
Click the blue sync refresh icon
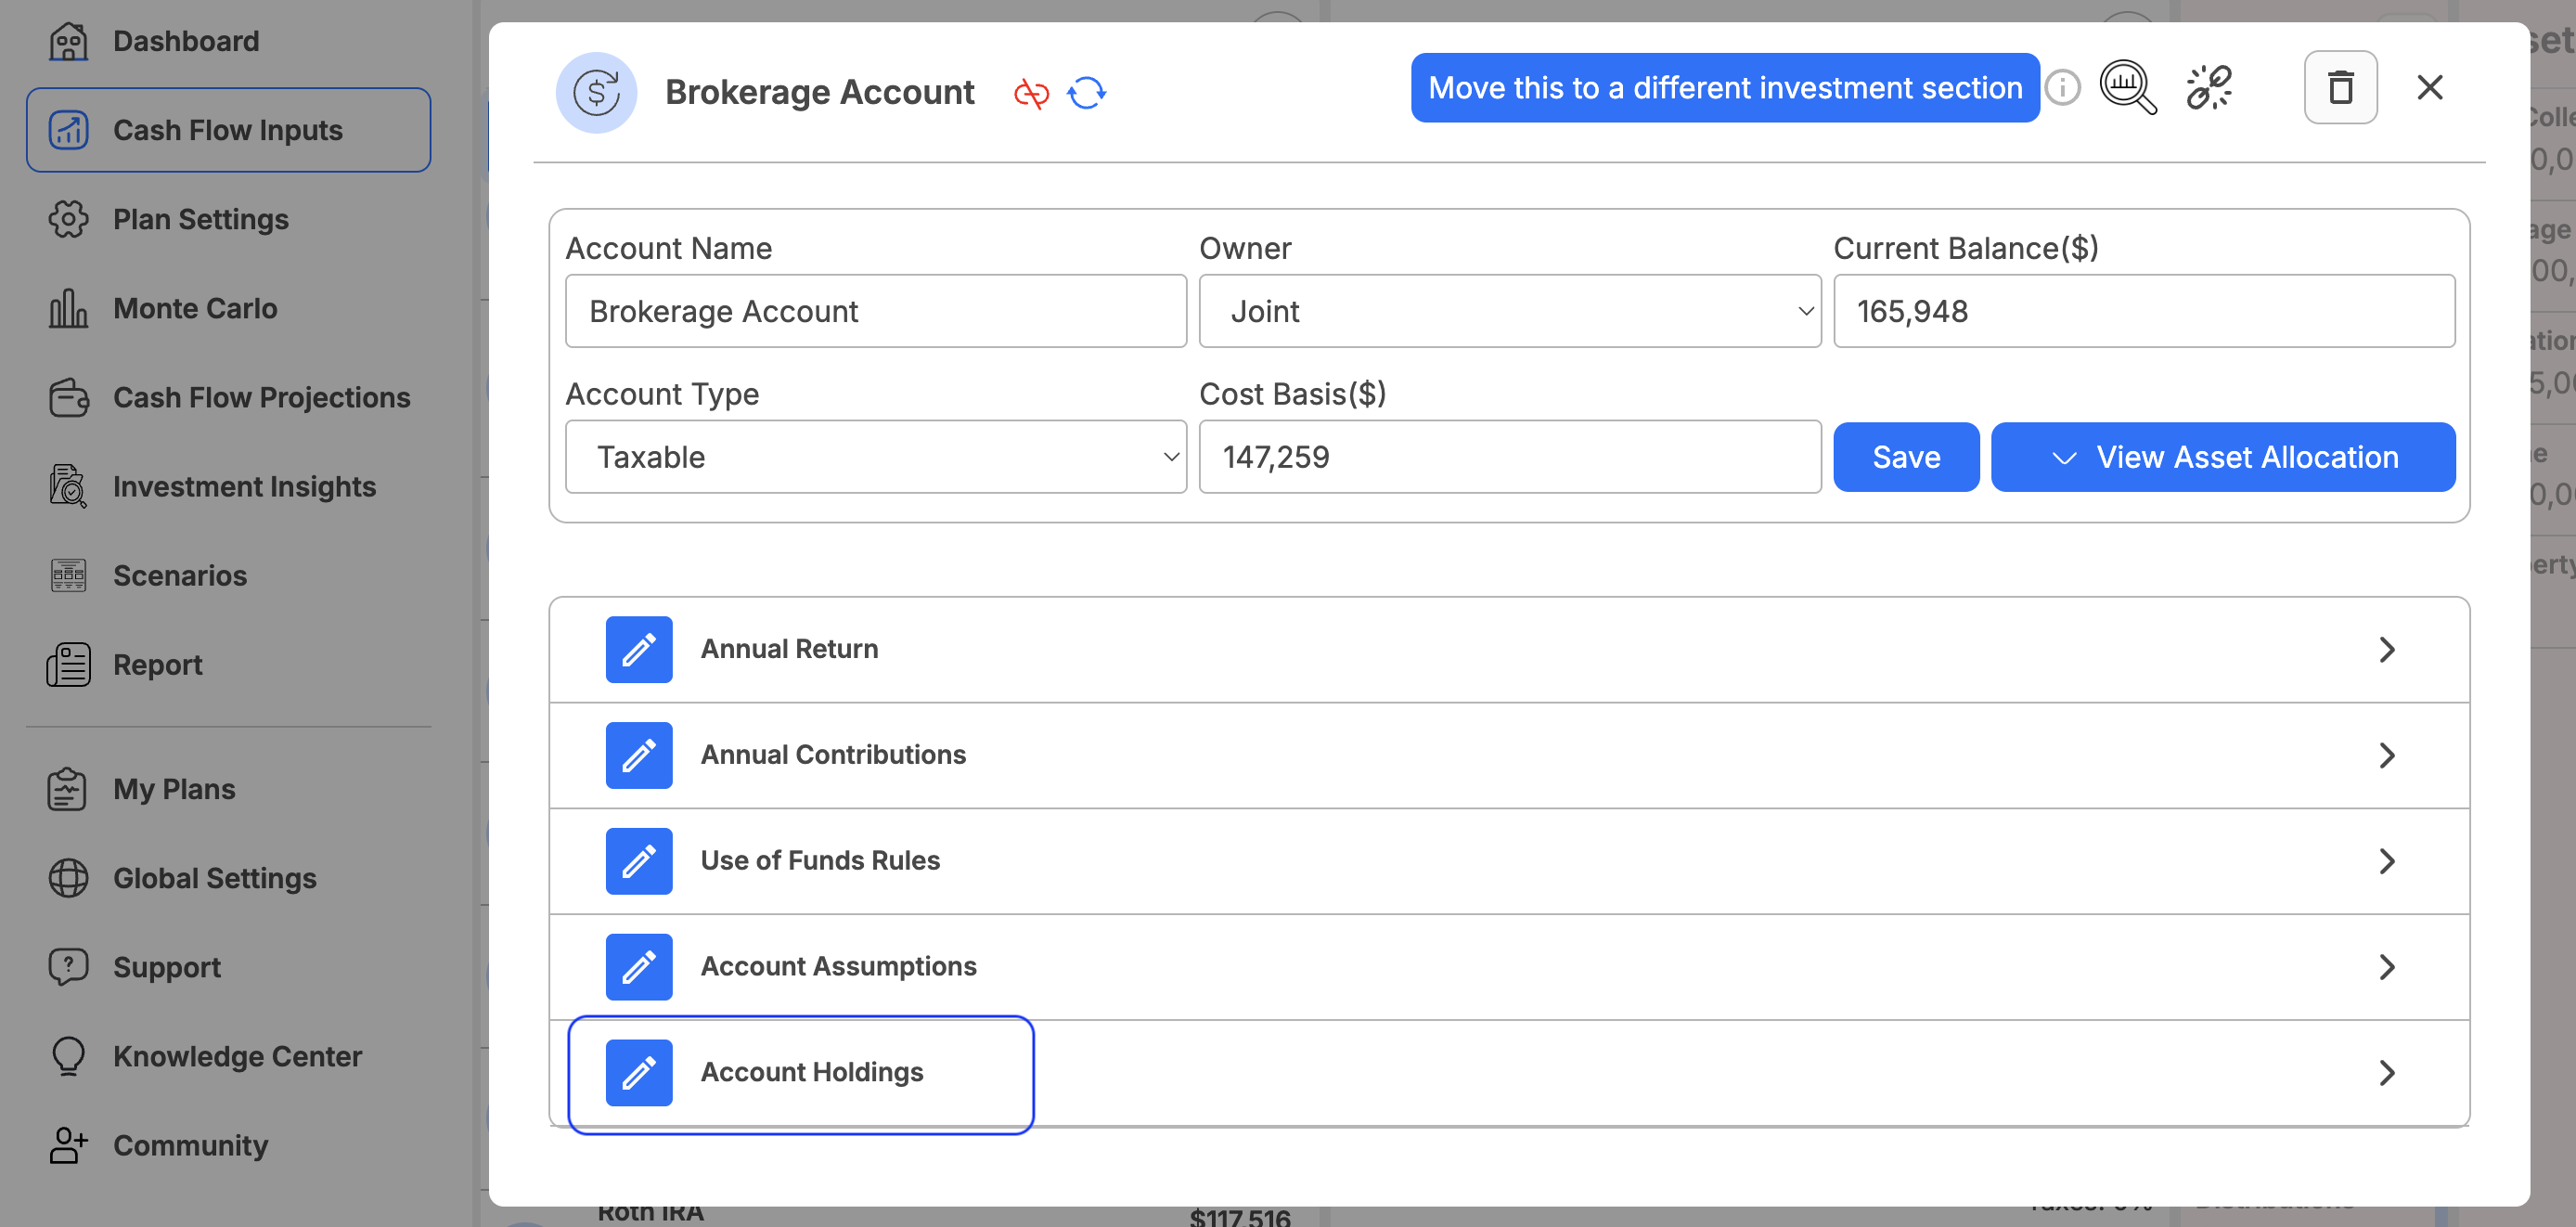point(1086,93)
